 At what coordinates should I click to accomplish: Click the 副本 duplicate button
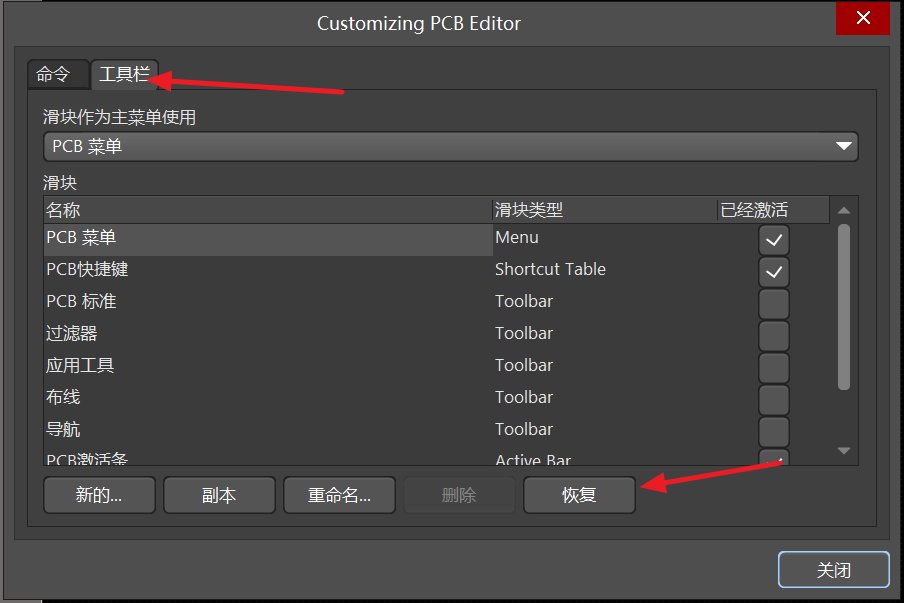tap(219, 495)
